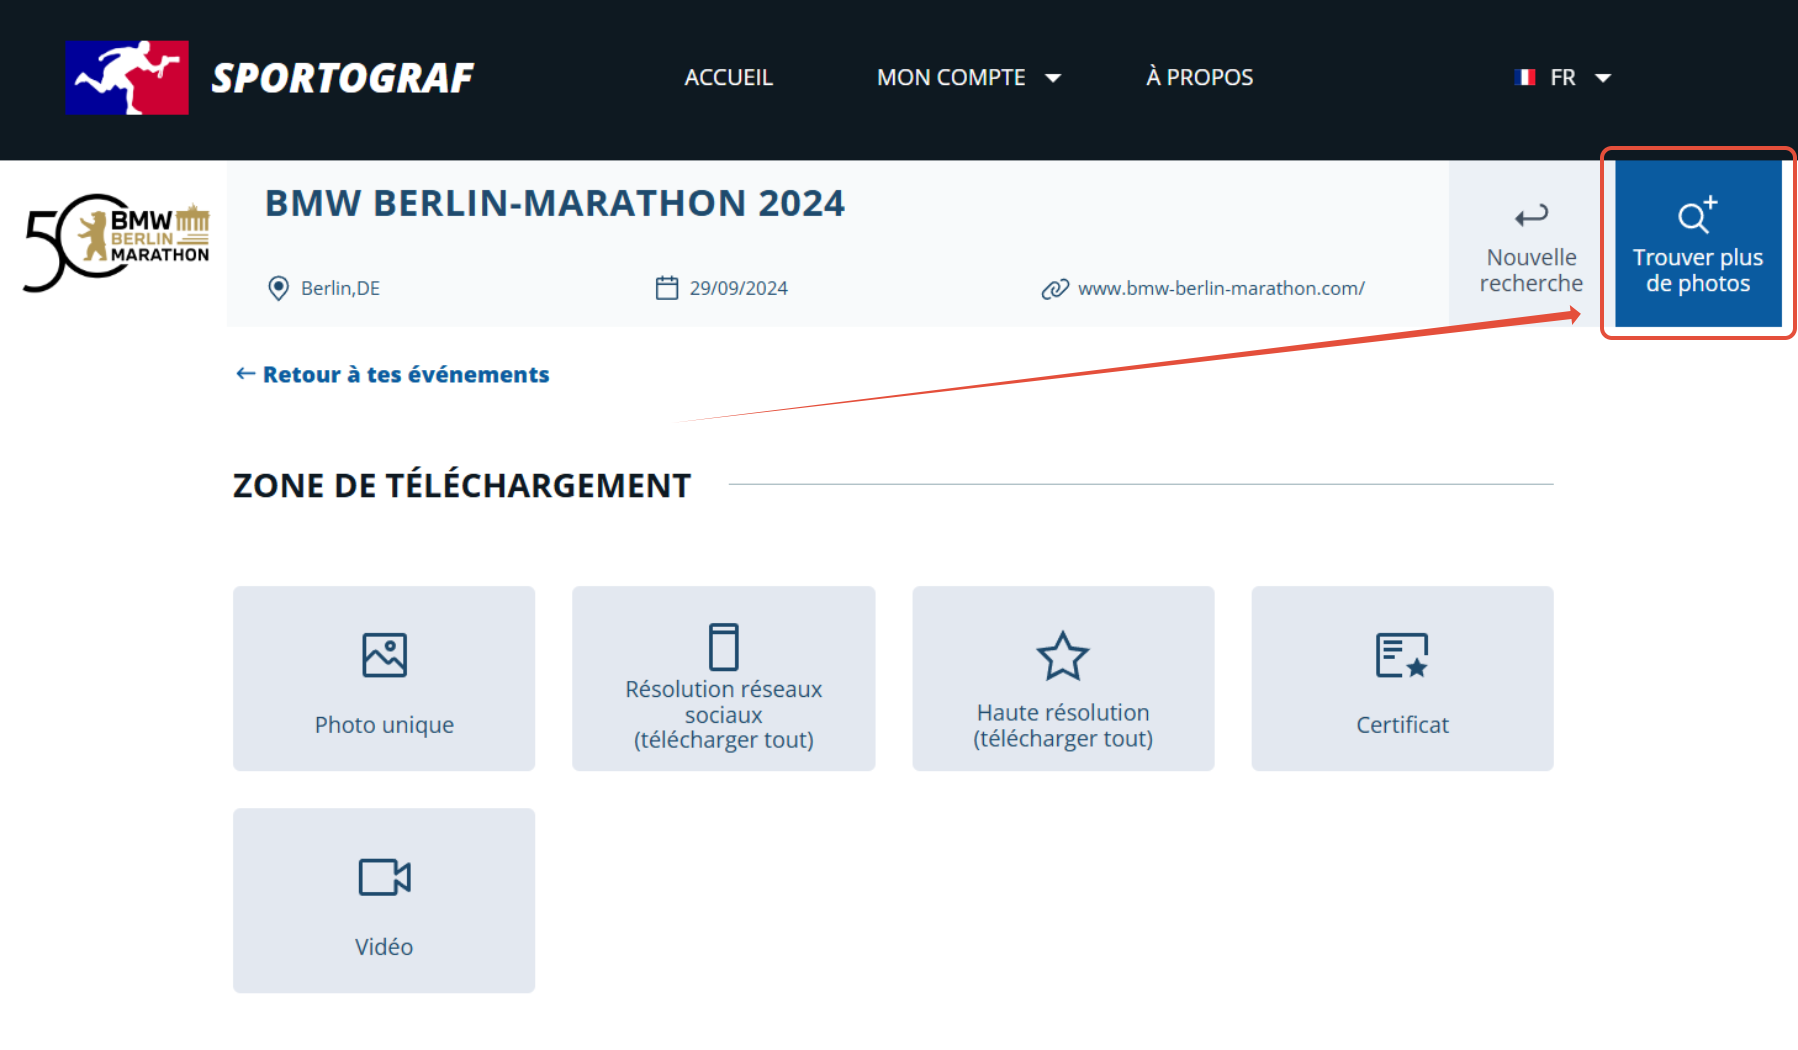Click the location pin icon by Berlin,DE

(x=279, y=288)
